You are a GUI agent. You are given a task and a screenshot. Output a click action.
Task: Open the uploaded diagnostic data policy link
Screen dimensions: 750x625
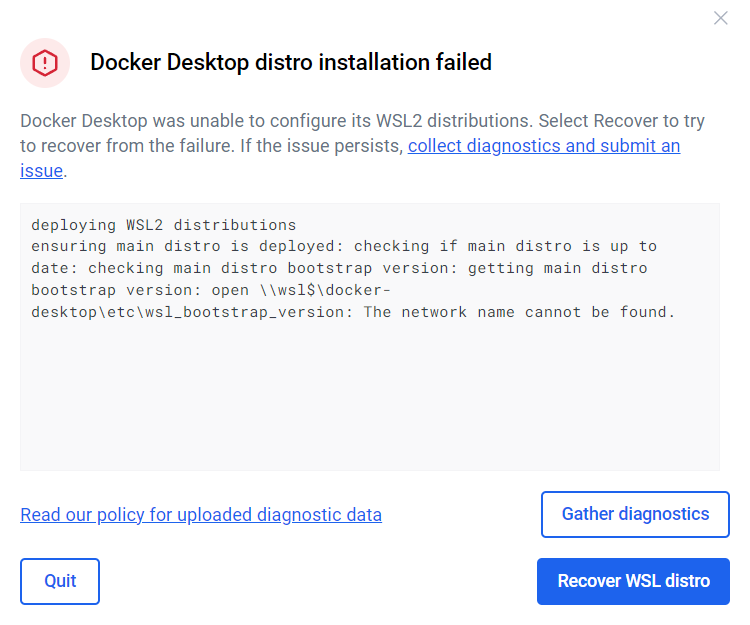pyautogui.click(x=201, y=515)
